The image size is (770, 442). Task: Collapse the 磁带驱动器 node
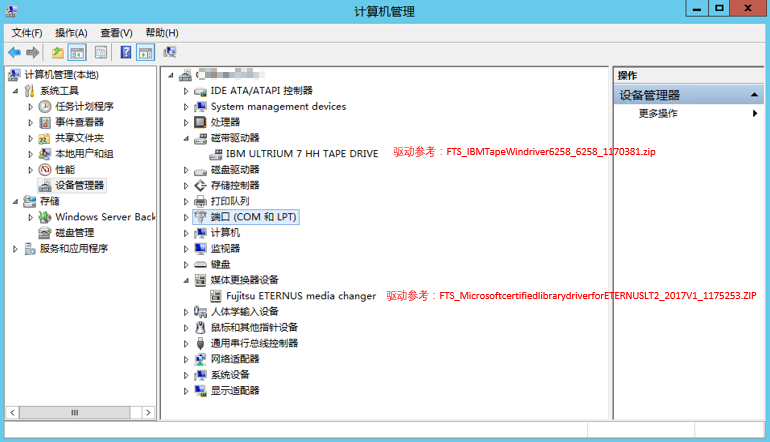(x=186, y=138)
